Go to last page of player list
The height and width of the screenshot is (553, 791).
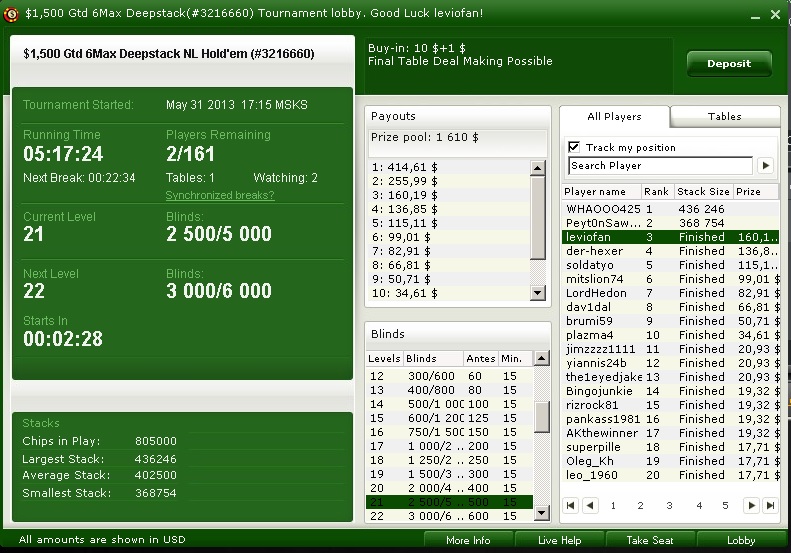tap(770, 505)
